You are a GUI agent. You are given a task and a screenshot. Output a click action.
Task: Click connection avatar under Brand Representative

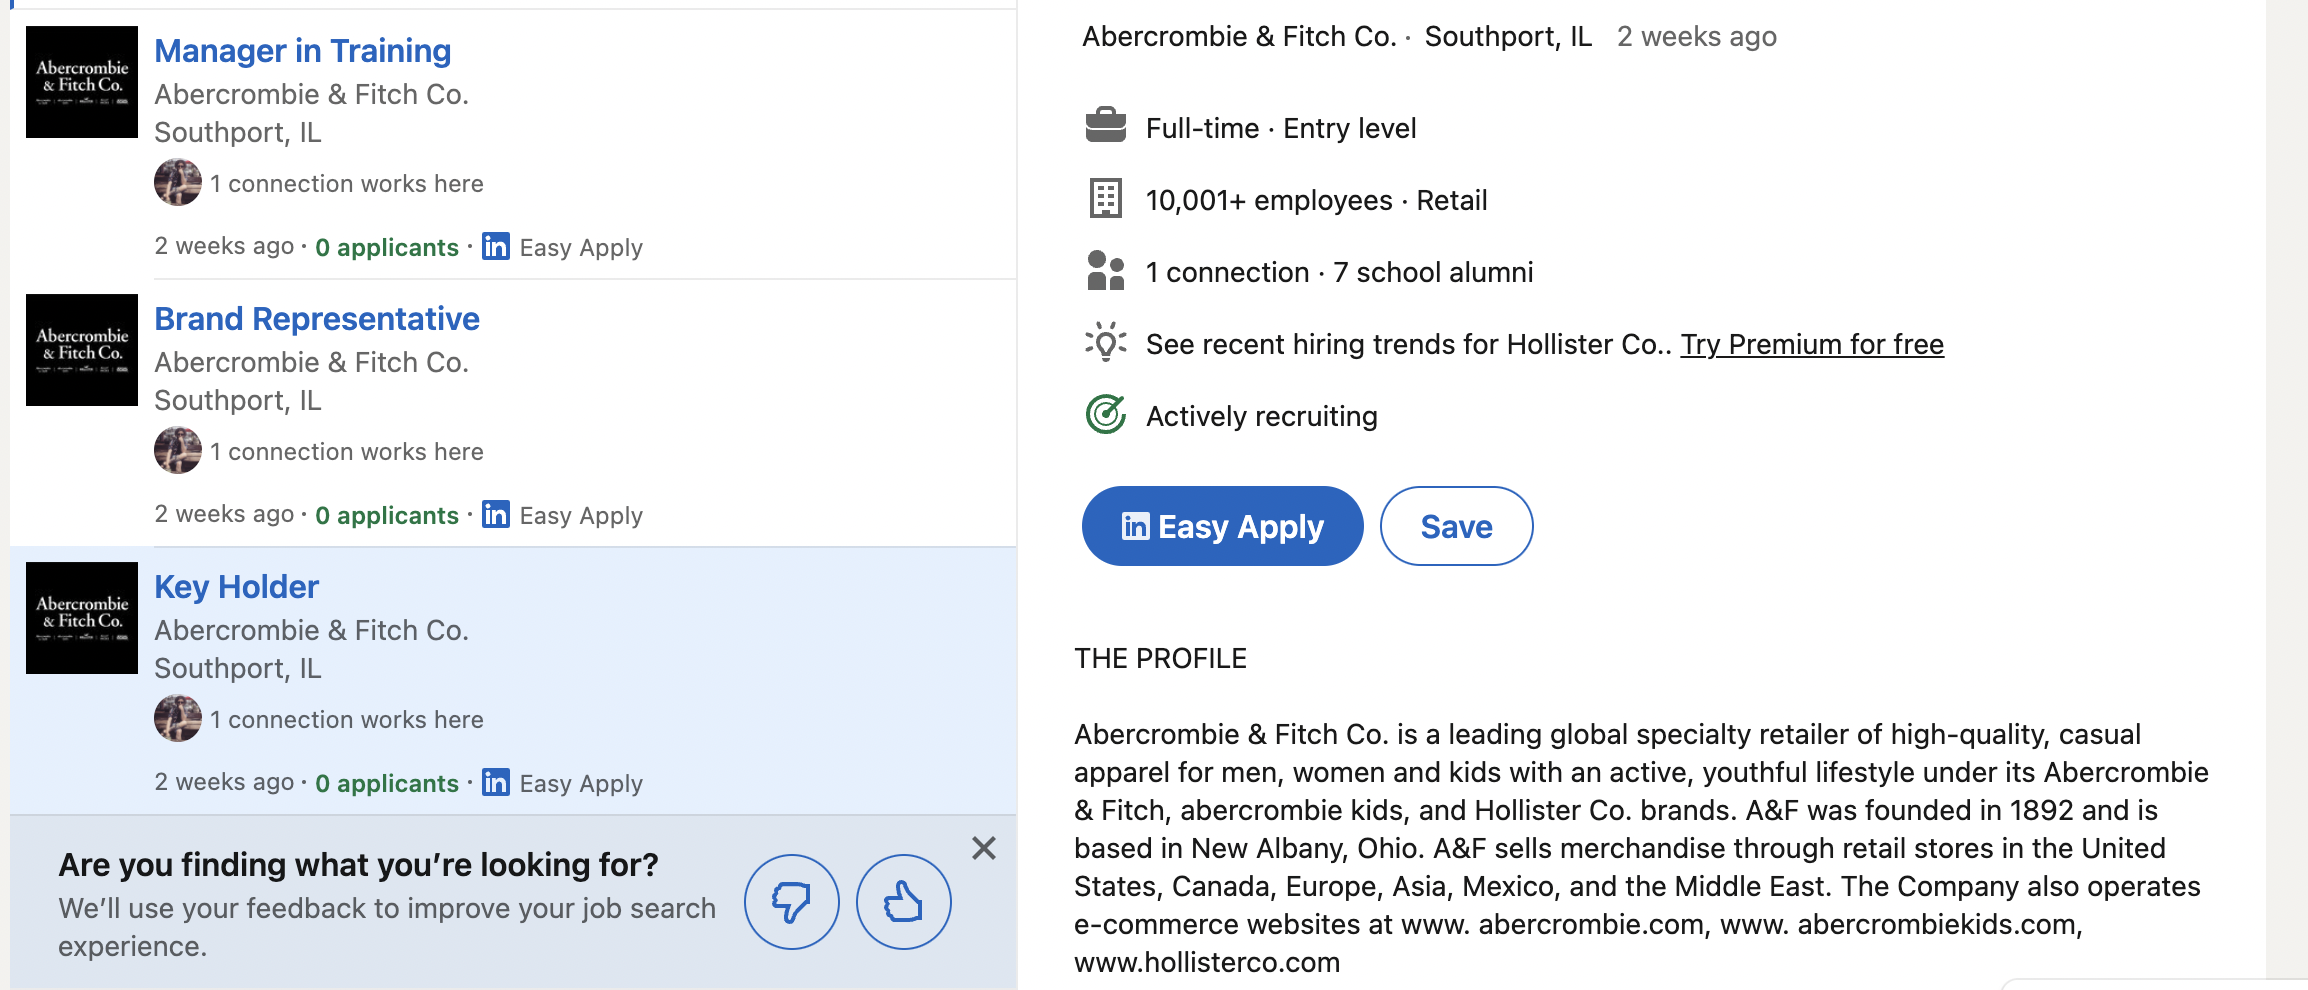tap(178, 451)
